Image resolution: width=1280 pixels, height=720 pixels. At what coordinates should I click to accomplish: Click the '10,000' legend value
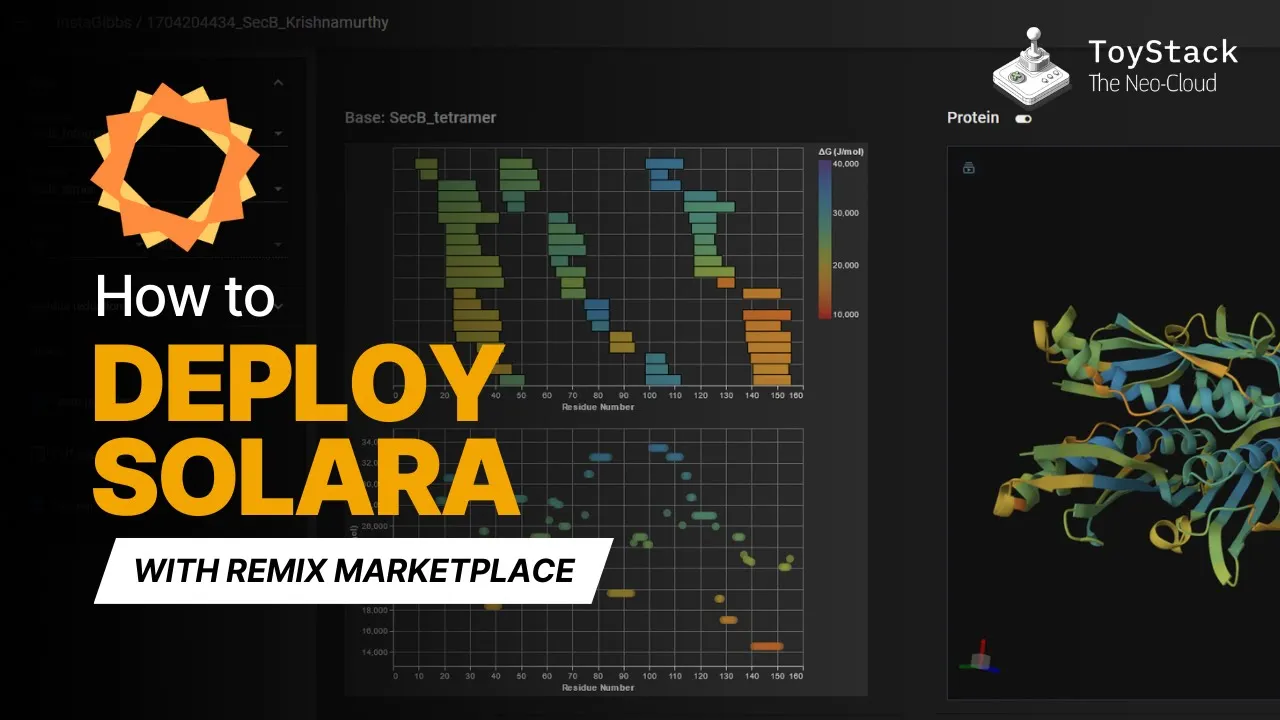coord(846,314)
